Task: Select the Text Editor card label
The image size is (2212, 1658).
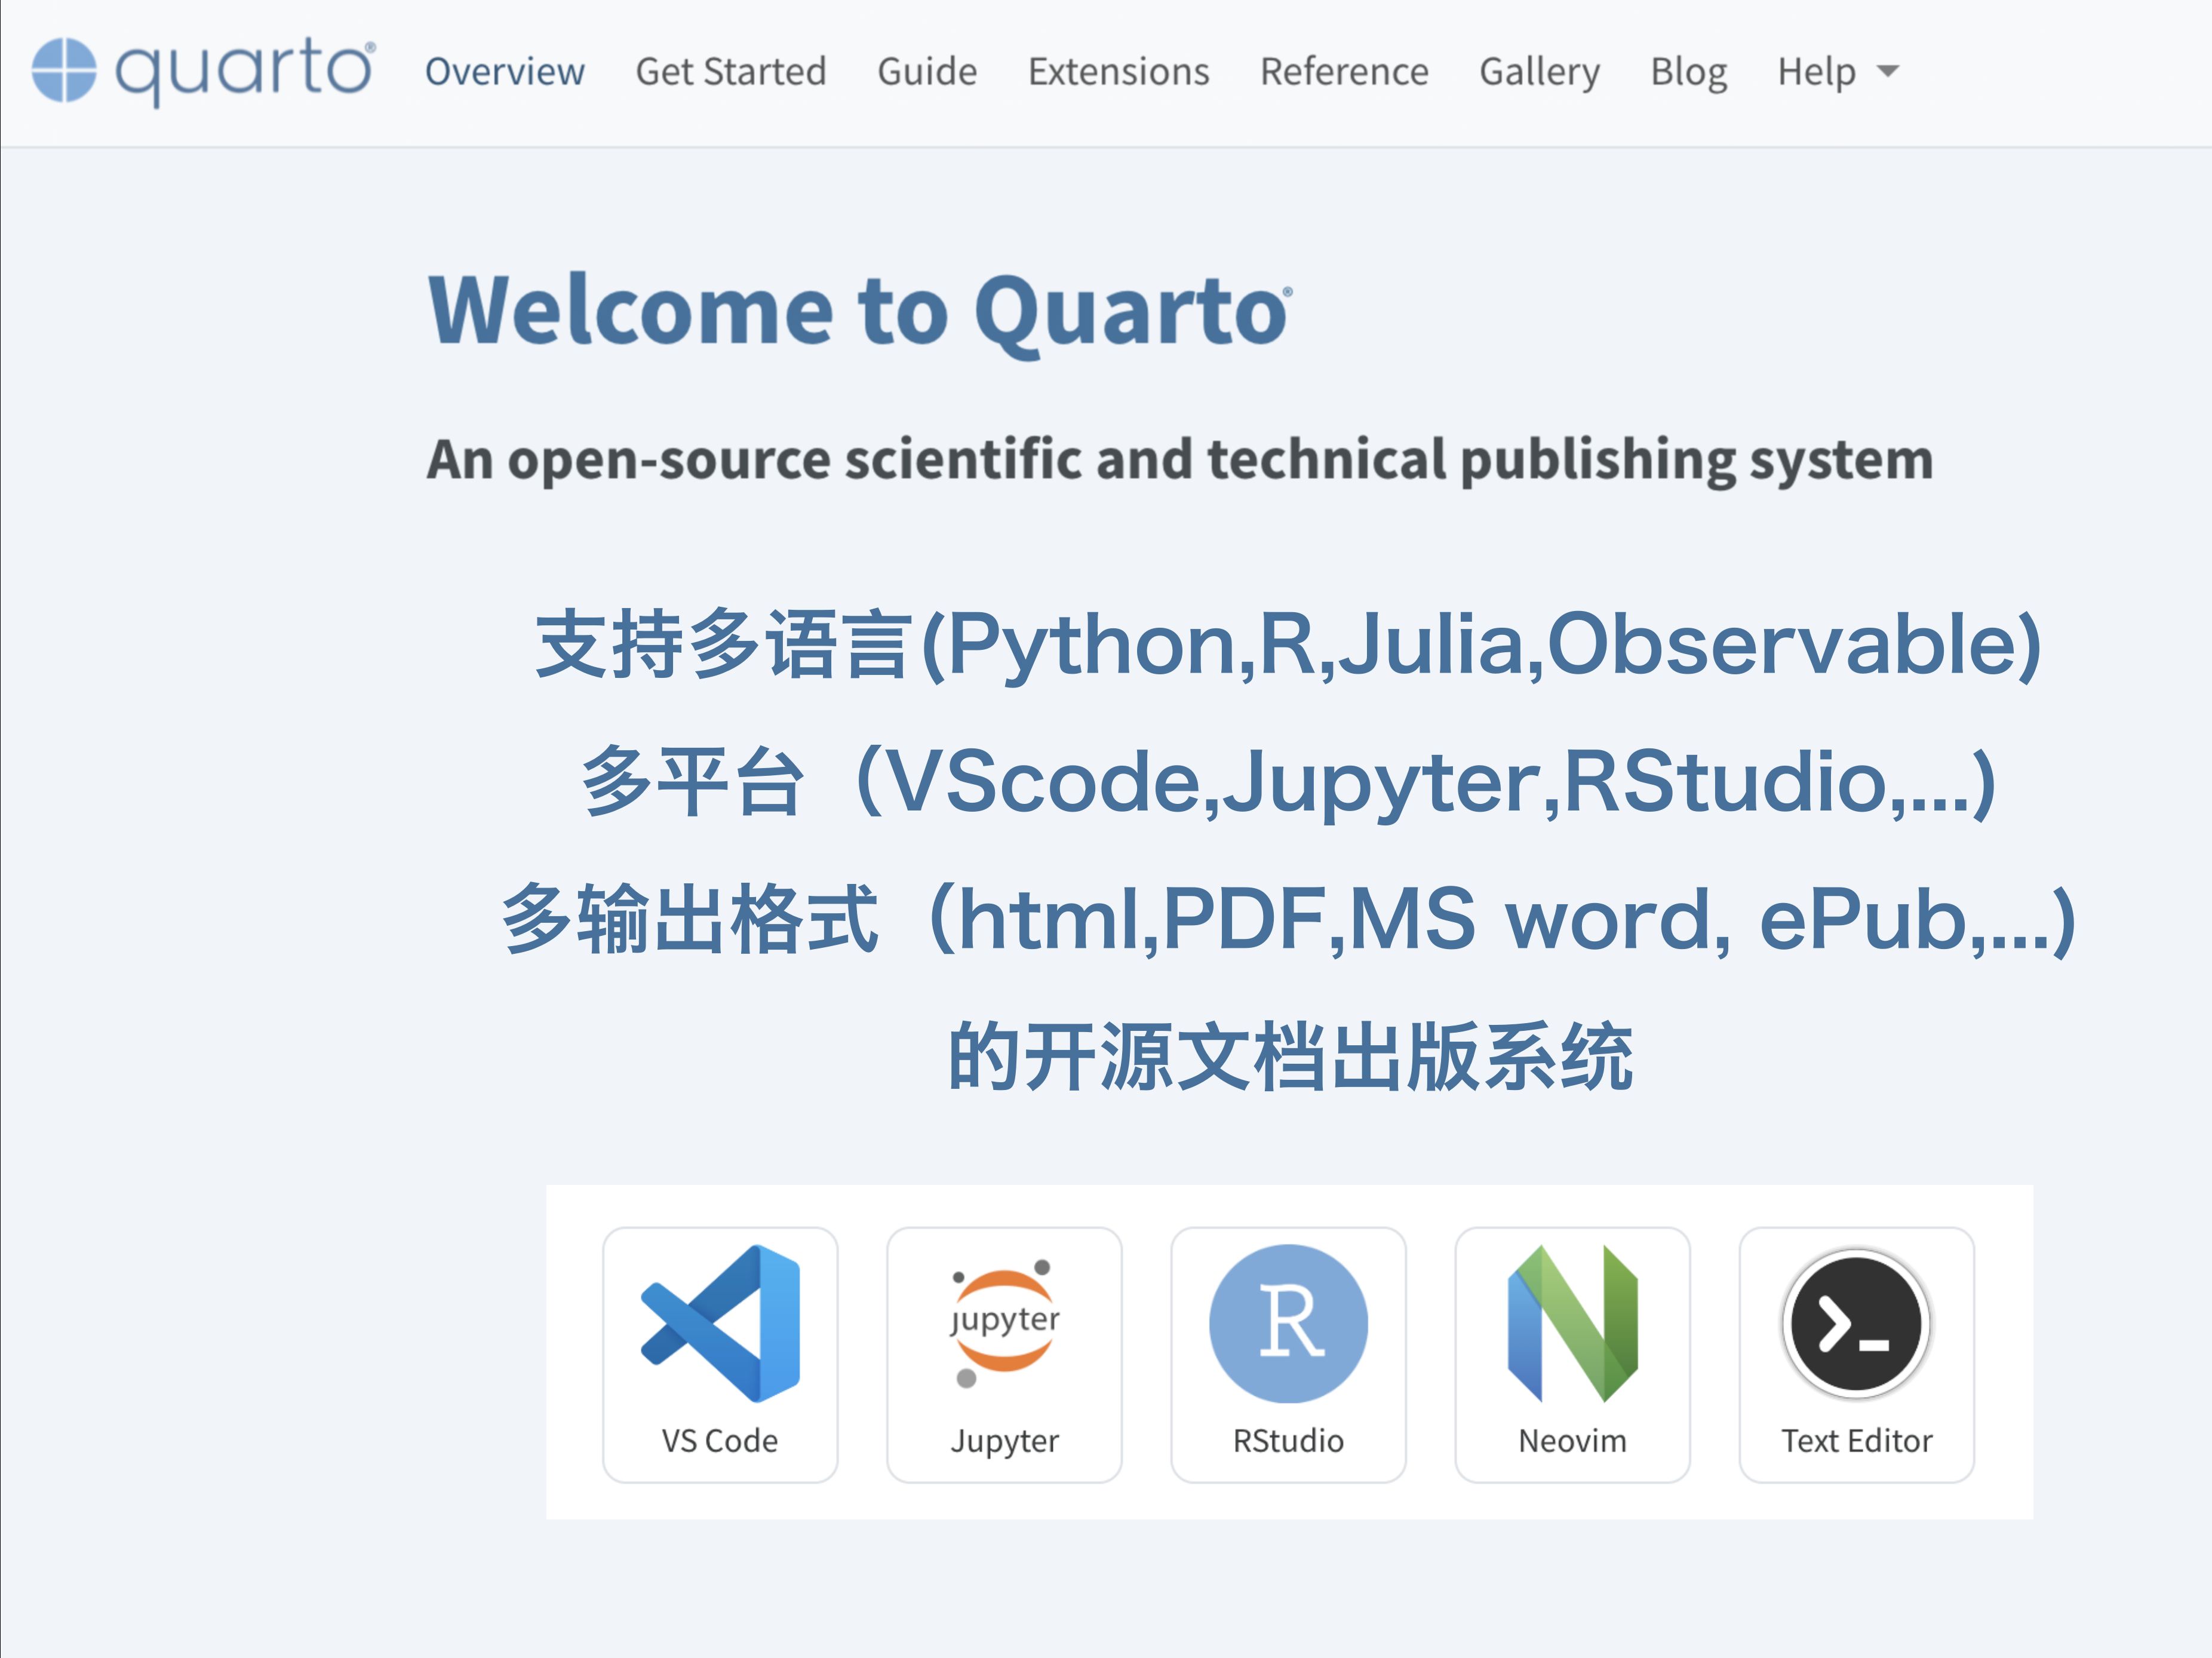Action: pyautogui.click(x=1856, y=1440)
